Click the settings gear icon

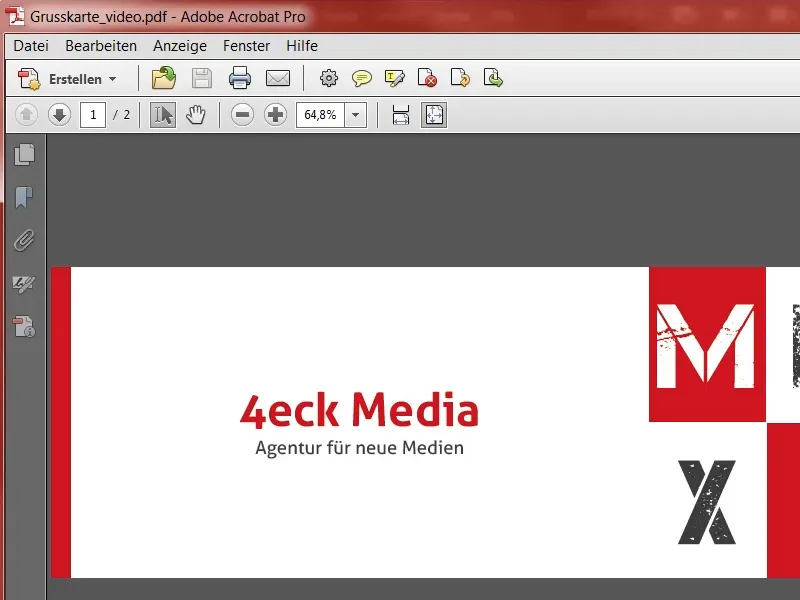[x=329, y=78]
